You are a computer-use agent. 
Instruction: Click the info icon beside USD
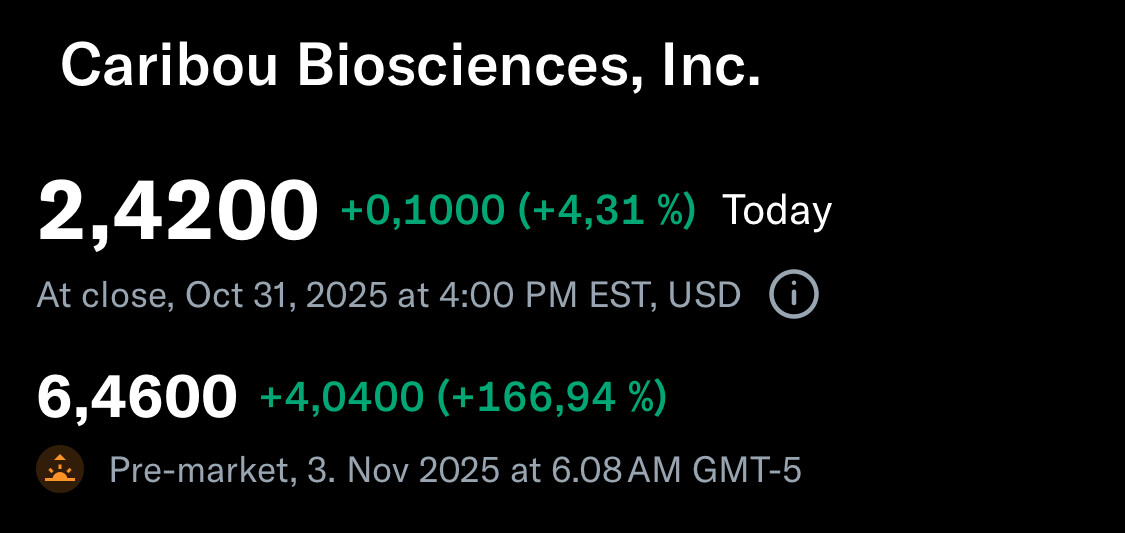[x=794, y=295]
